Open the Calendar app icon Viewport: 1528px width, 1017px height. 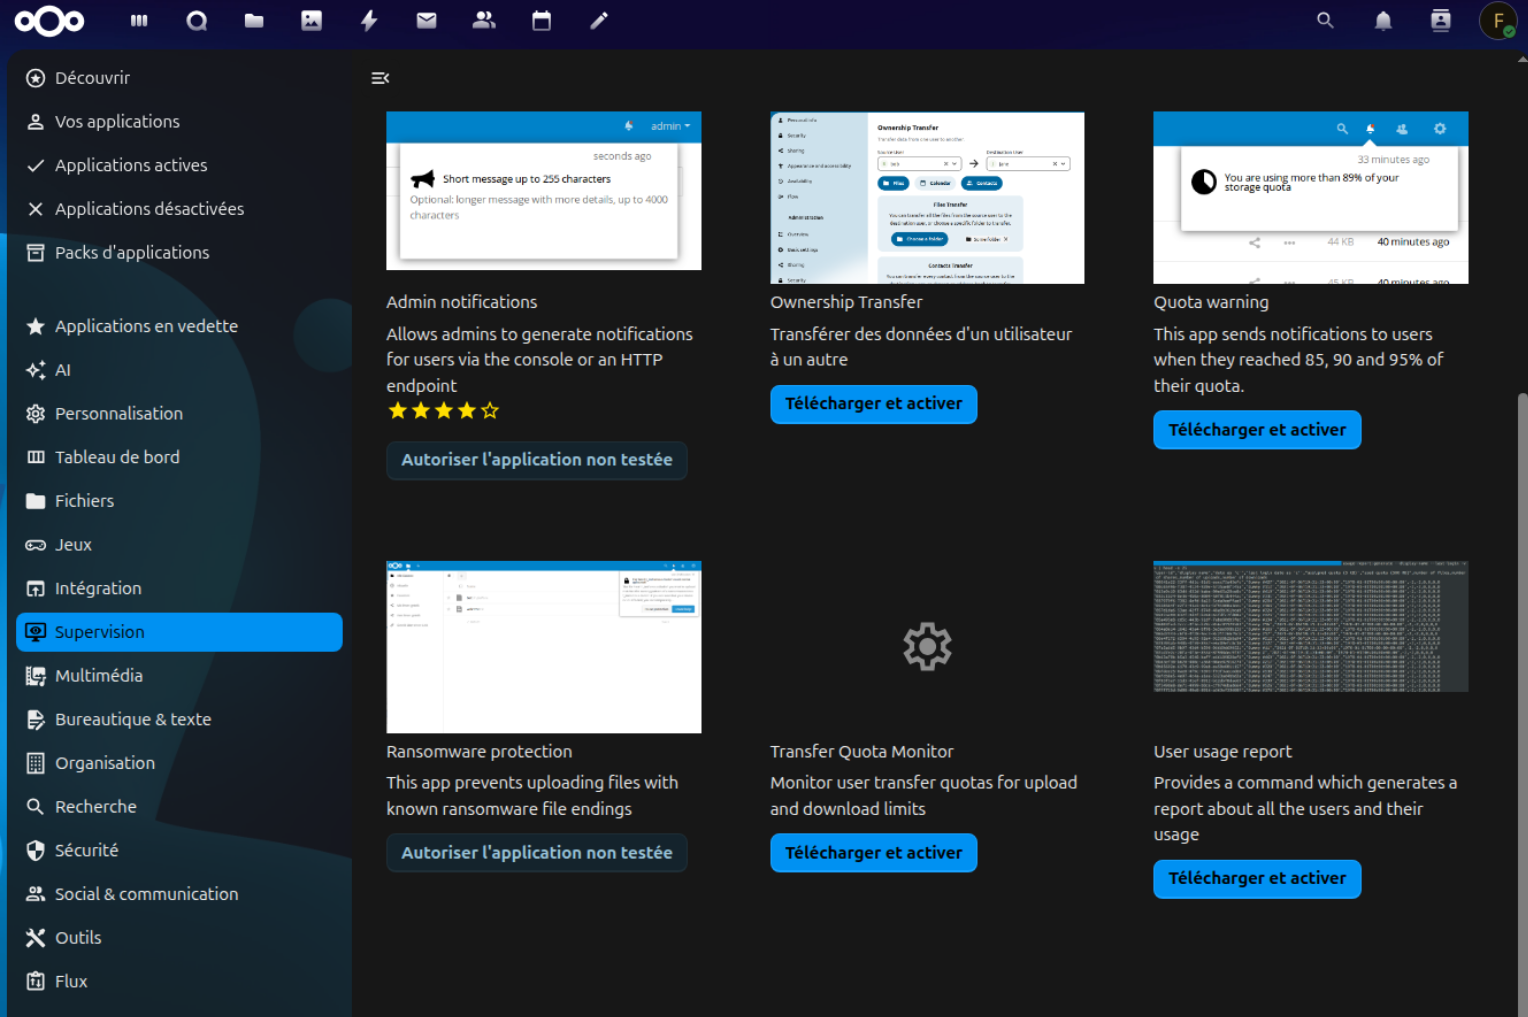541,21
